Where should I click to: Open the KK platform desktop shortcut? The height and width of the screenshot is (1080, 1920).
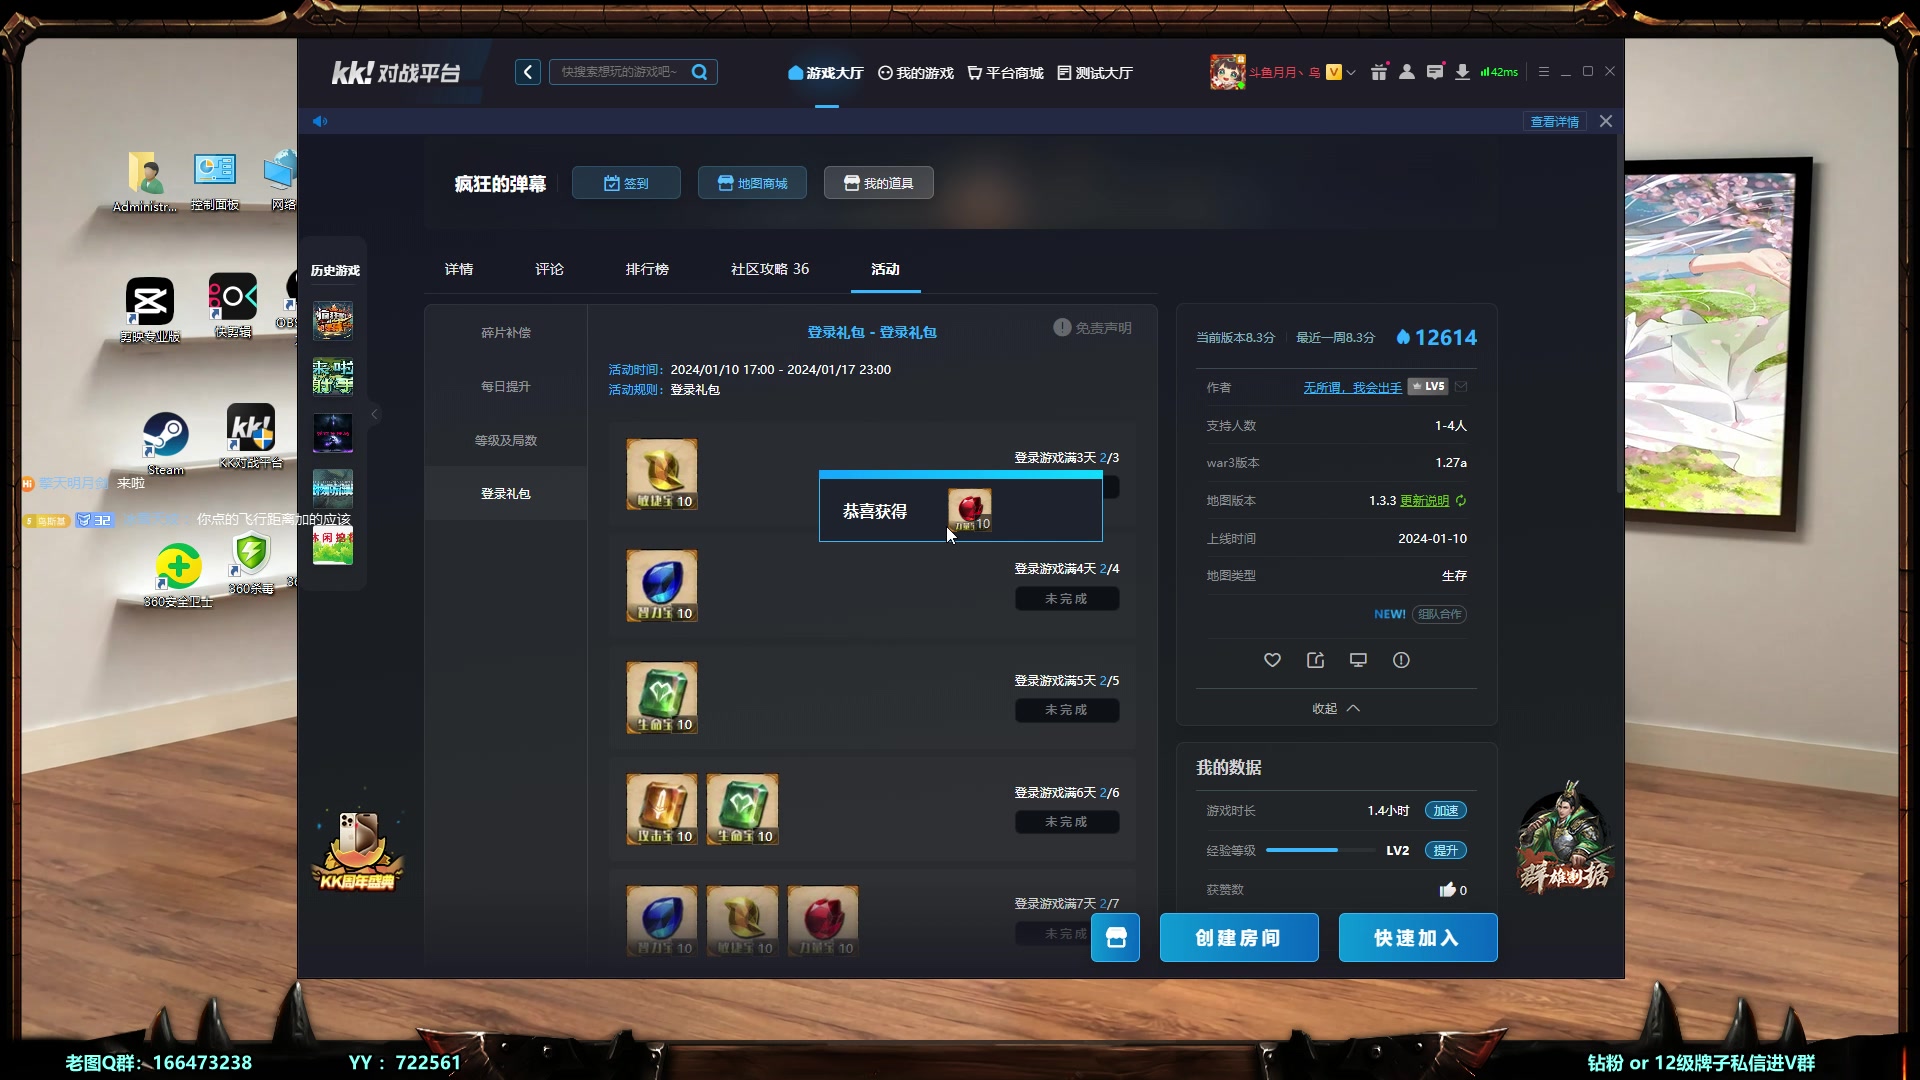tap(251, 436)
